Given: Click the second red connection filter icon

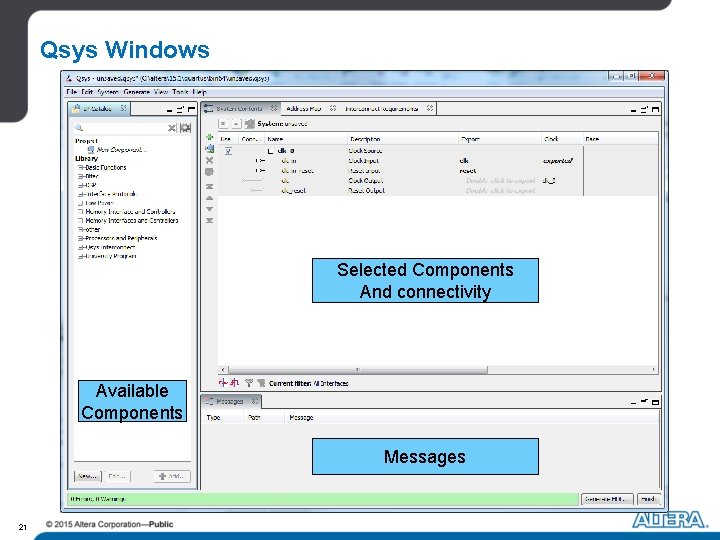Looking at the screenshot, I should click(235, 382).
